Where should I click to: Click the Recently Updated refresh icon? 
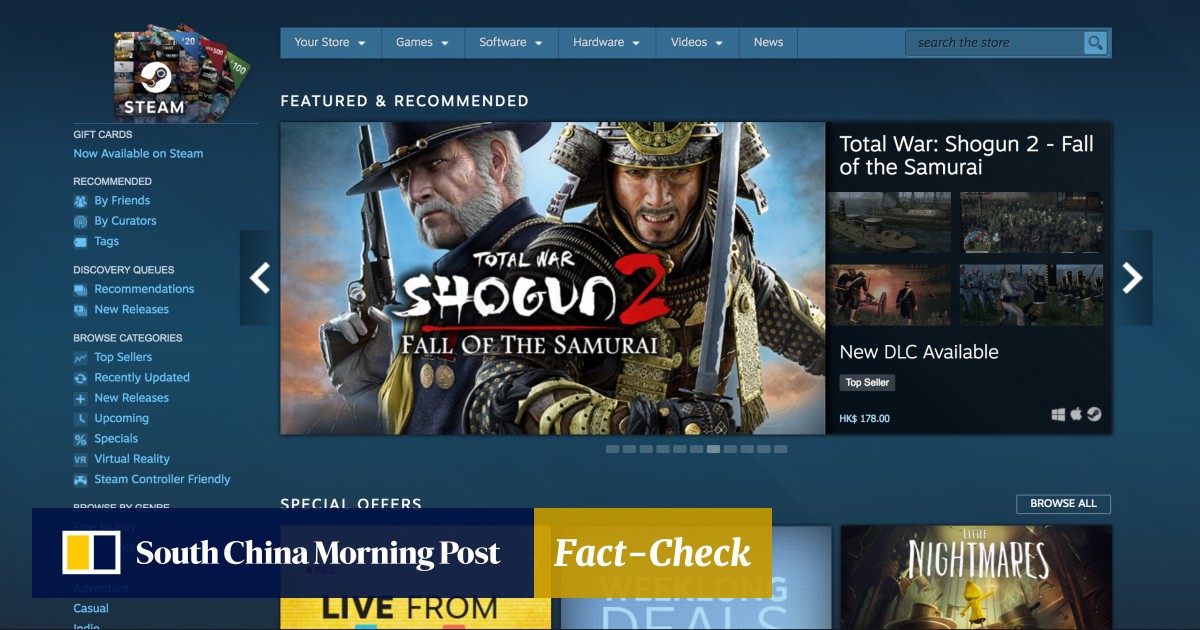(81, 378)
